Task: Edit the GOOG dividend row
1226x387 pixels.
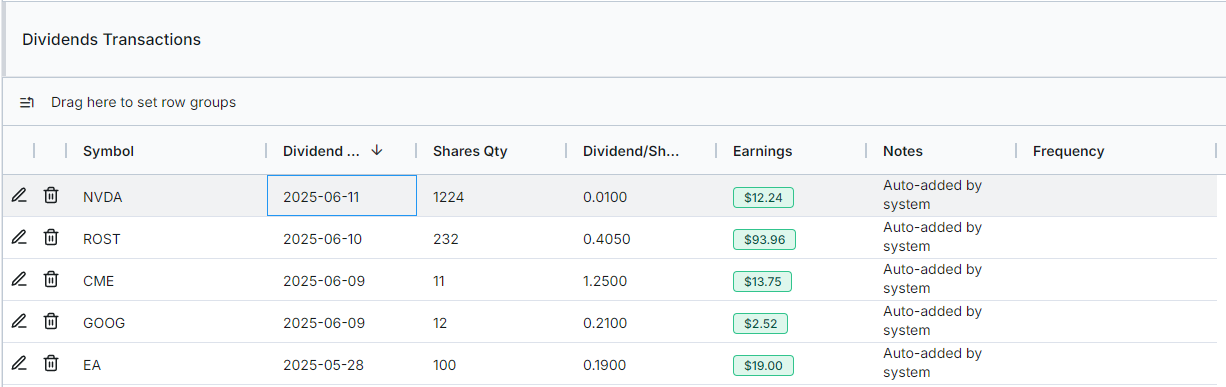Action: click(19, 322)
